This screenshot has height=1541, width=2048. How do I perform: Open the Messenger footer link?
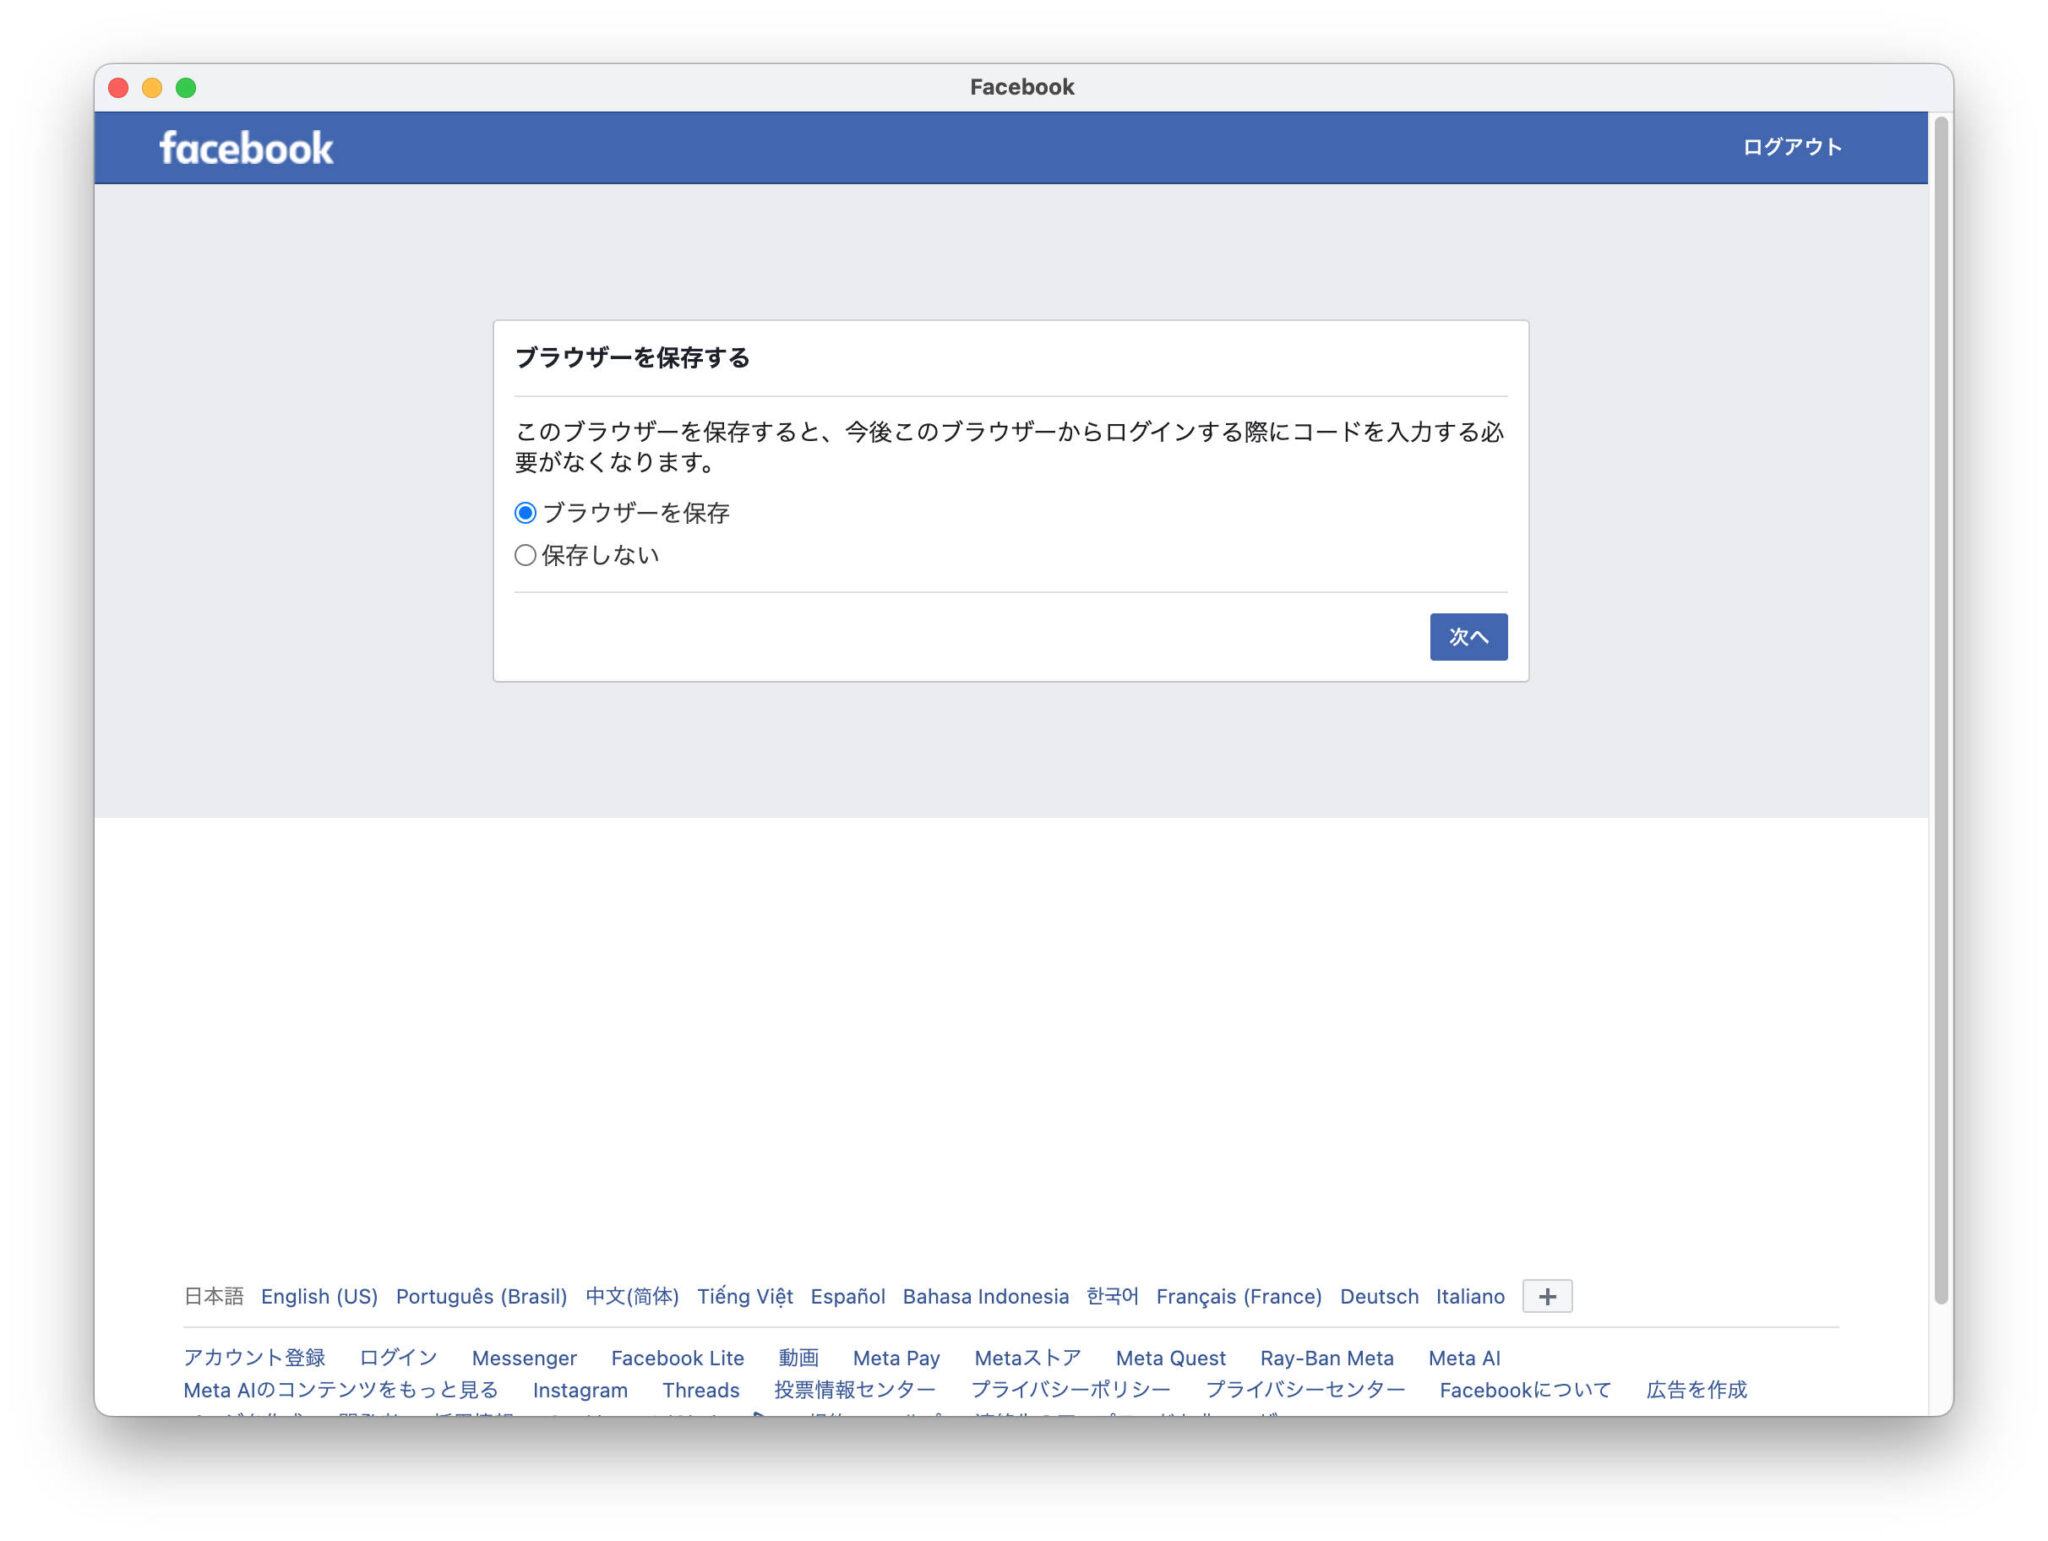(524, 1358)
